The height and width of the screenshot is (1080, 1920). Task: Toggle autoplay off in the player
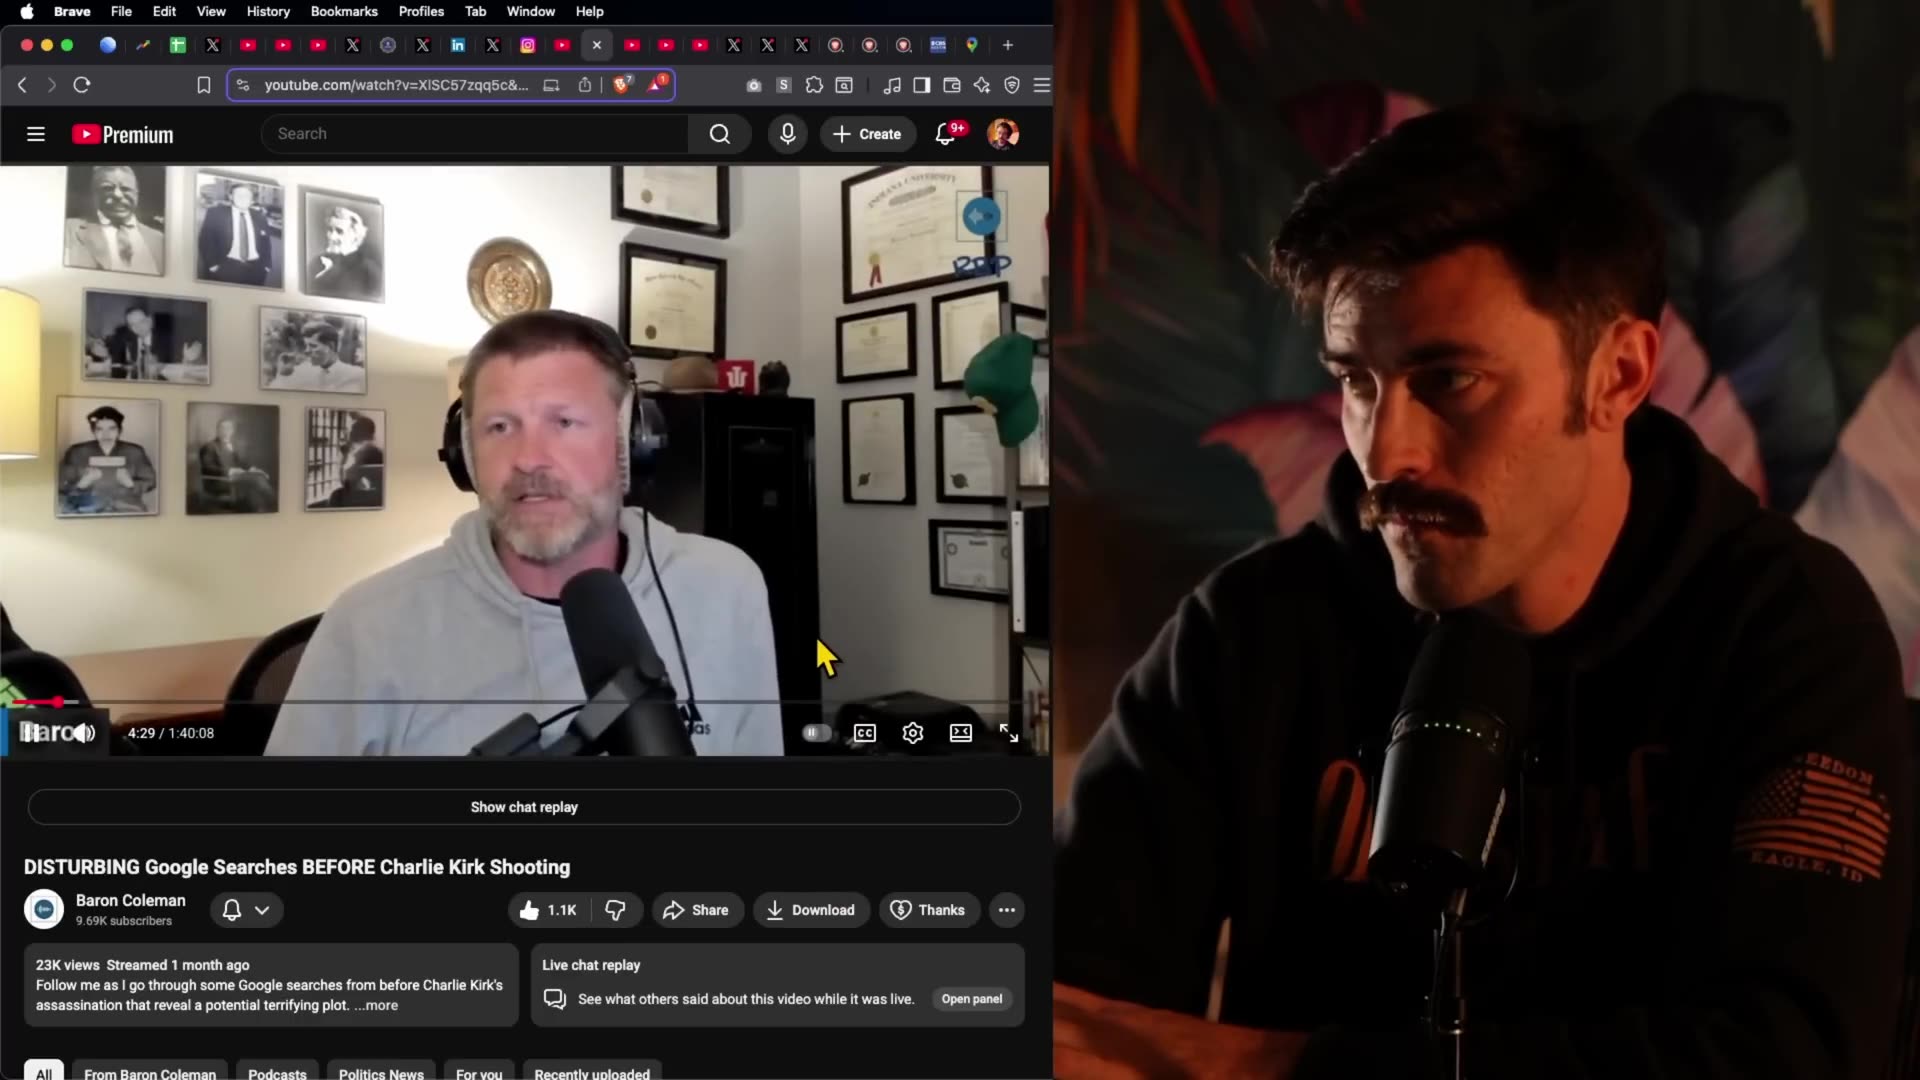tap(815, 732)
